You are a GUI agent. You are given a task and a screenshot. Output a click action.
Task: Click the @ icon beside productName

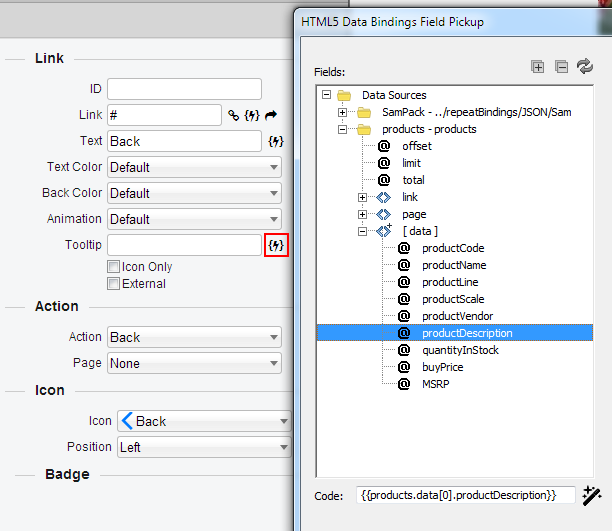tap(404, 265)
